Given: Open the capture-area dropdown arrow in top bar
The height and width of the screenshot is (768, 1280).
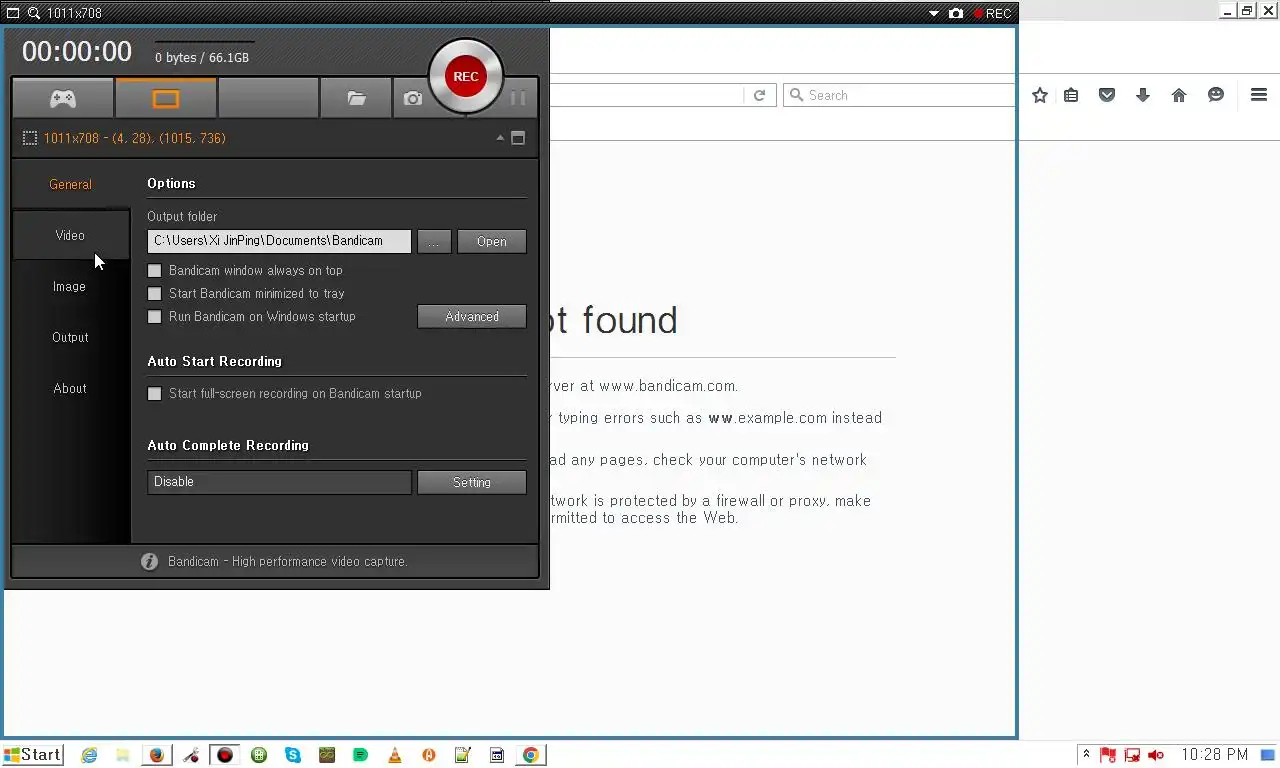Looking at the screenshot, I should (x=934, y=13).
